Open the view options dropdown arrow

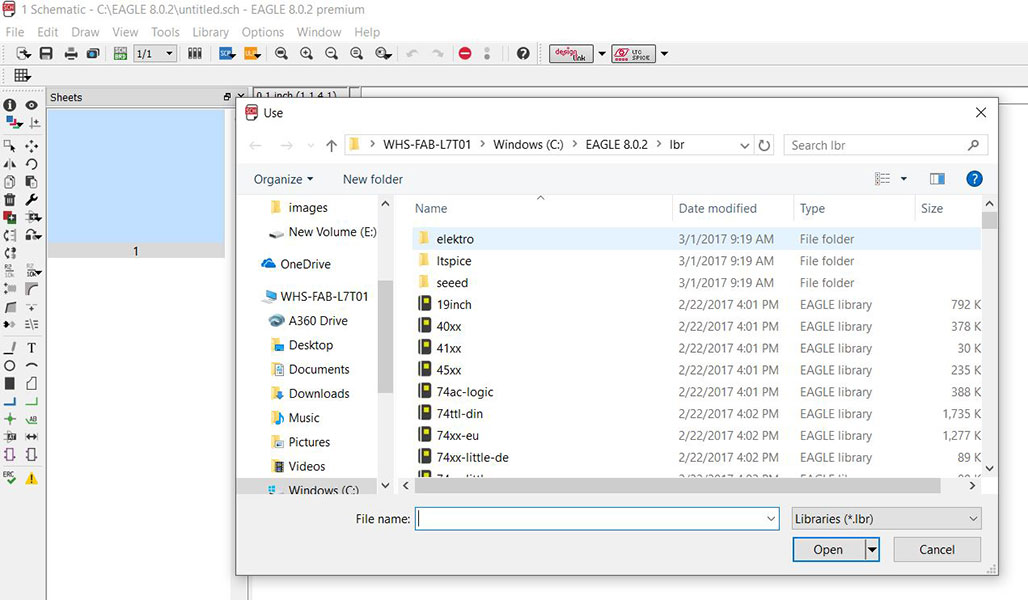(x=903, y=178)
